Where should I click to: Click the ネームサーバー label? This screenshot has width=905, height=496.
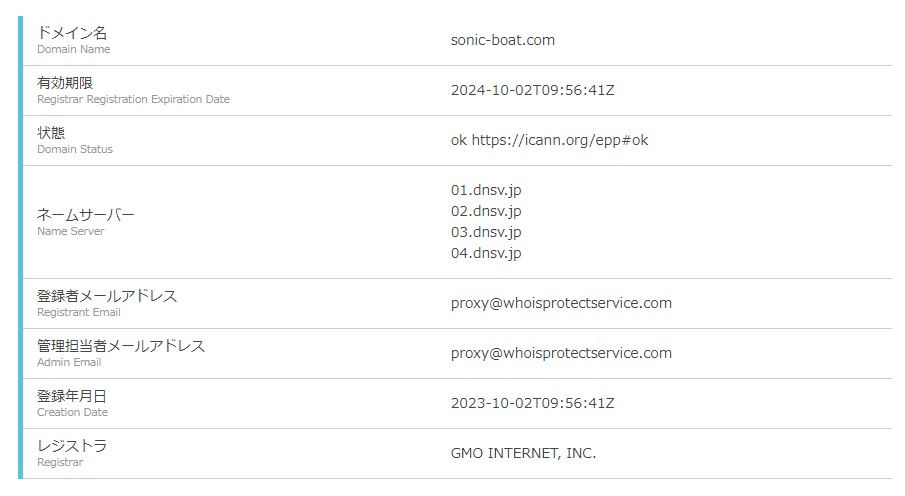pos(85,215)
